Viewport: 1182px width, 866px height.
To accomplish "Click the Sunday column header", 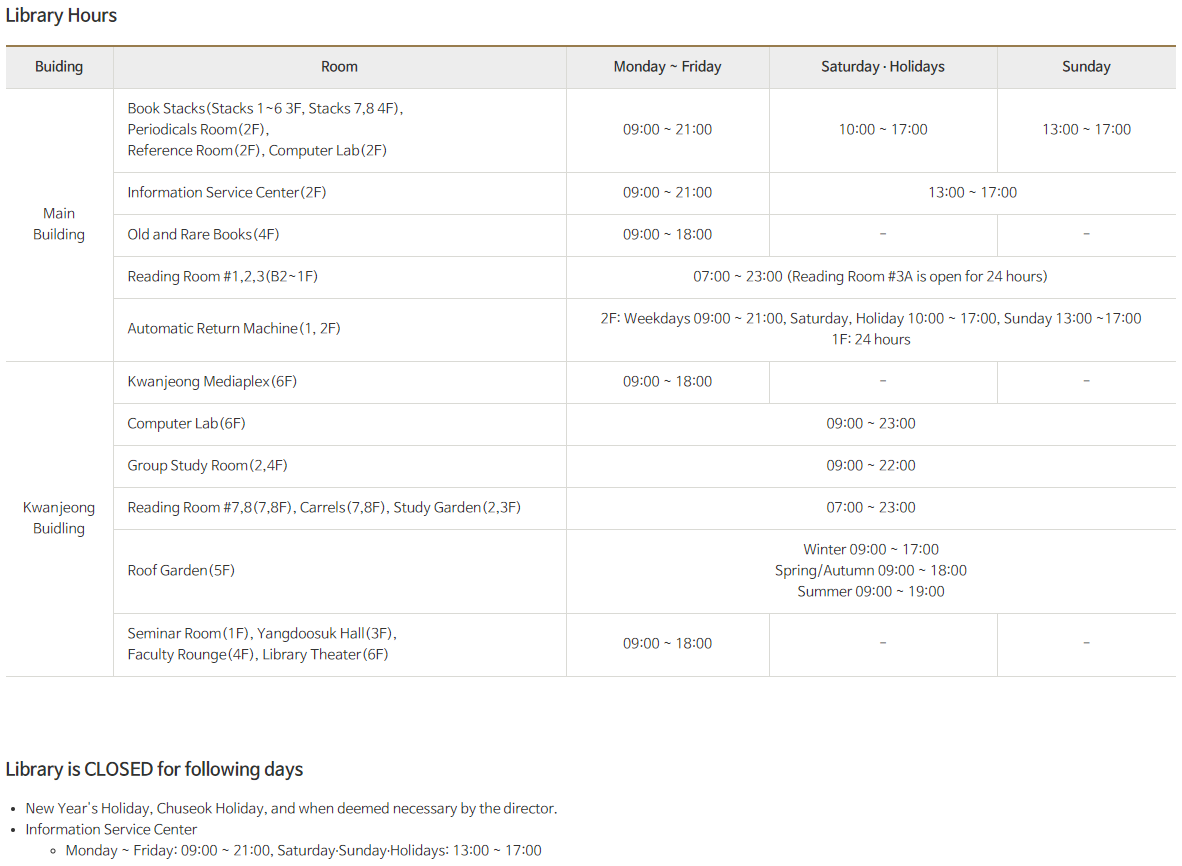I will click(1086, 67).
